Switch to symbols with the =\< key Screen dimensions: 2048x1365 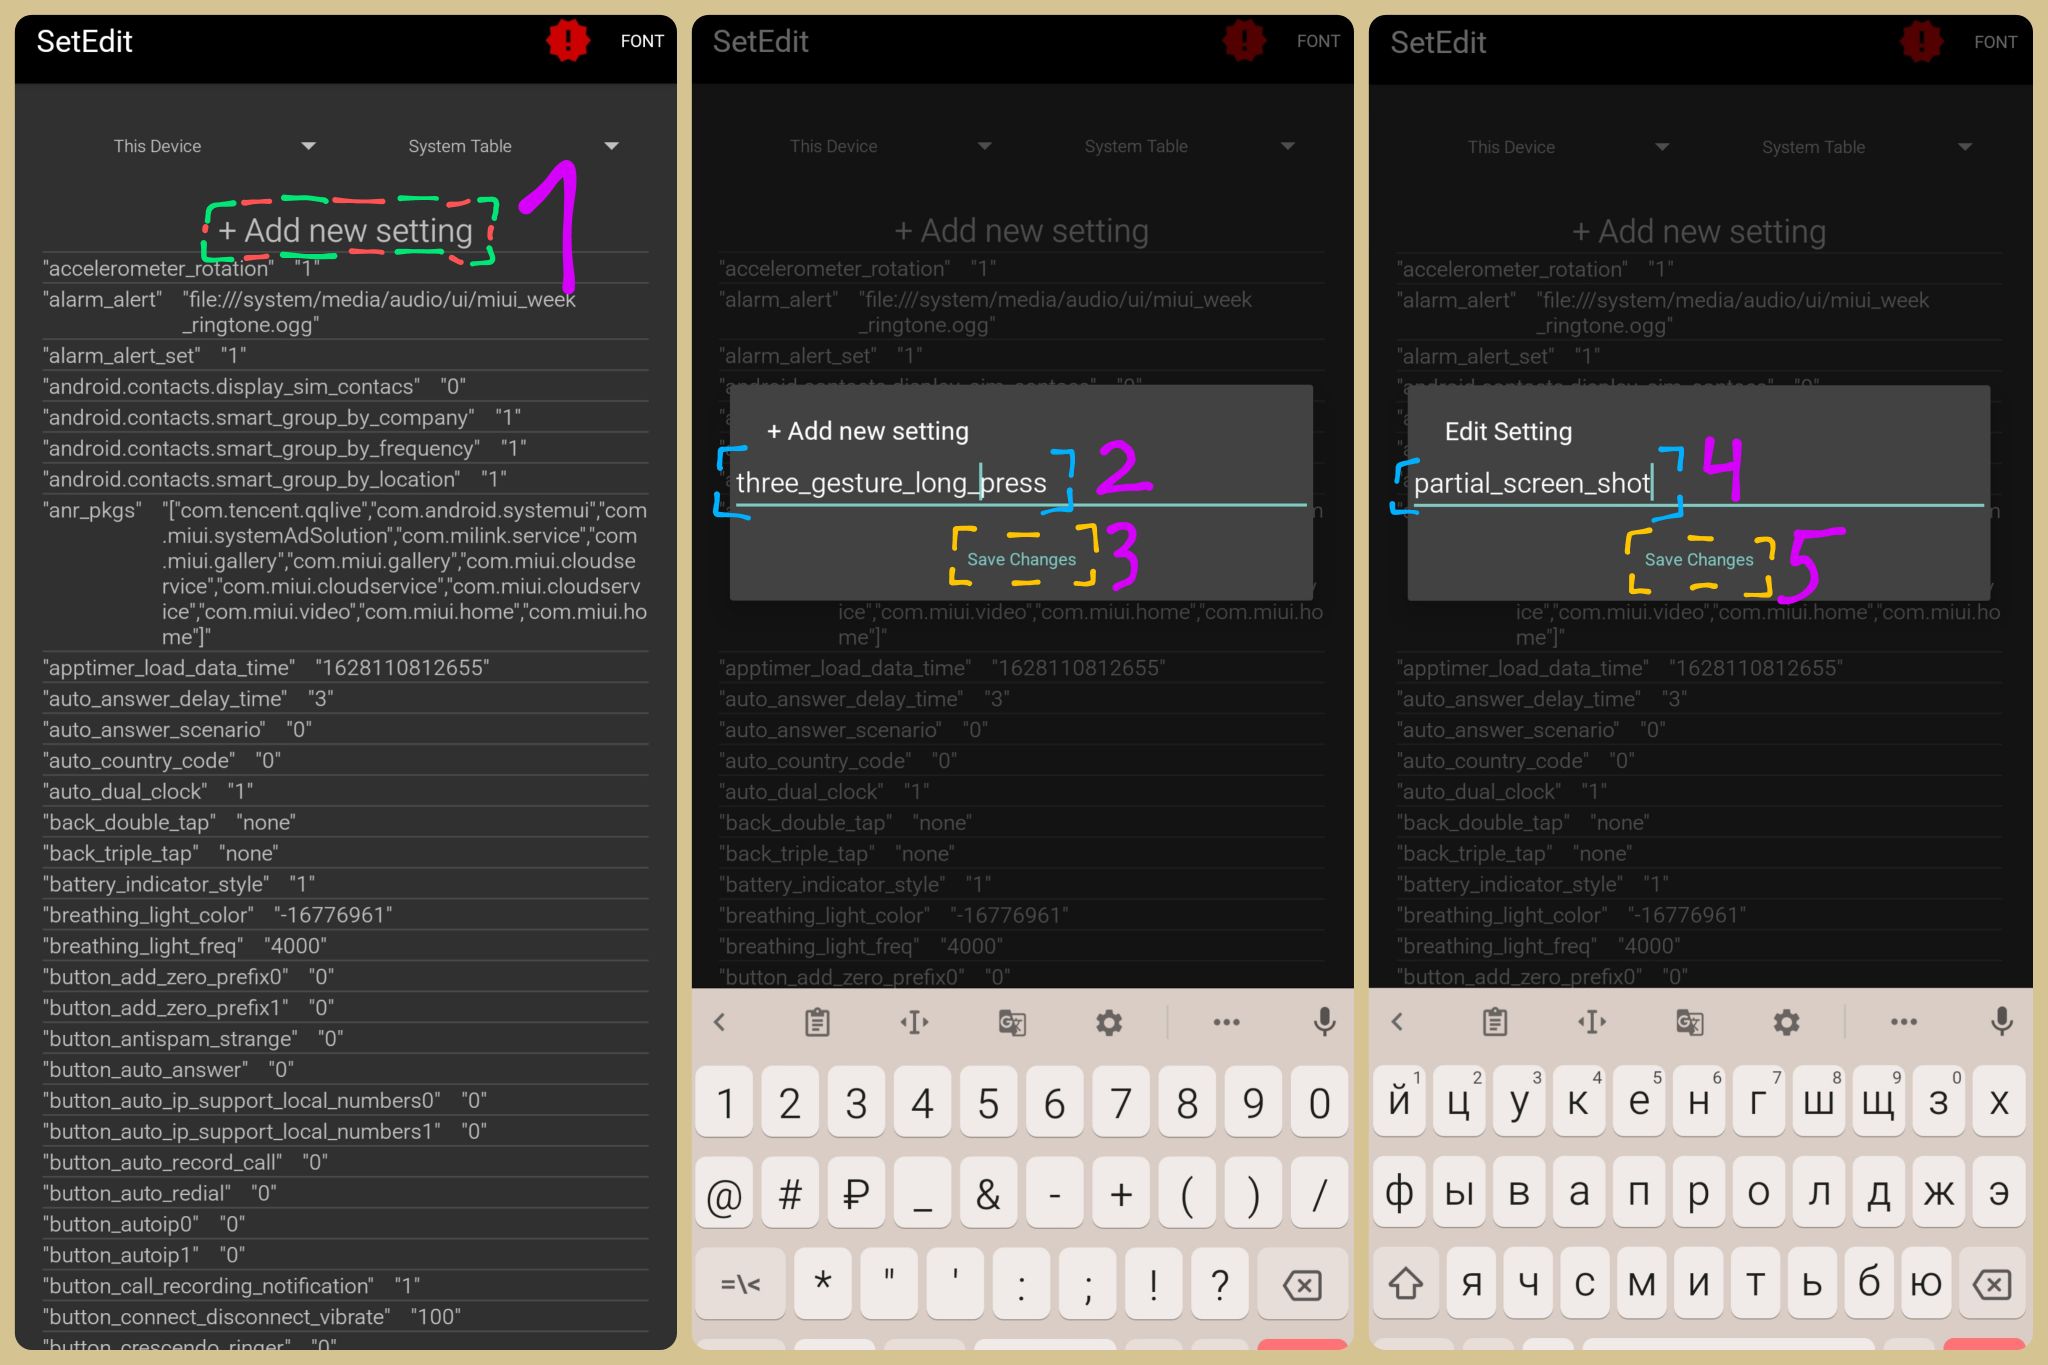pyautogui.click(x=740, y=1285)
